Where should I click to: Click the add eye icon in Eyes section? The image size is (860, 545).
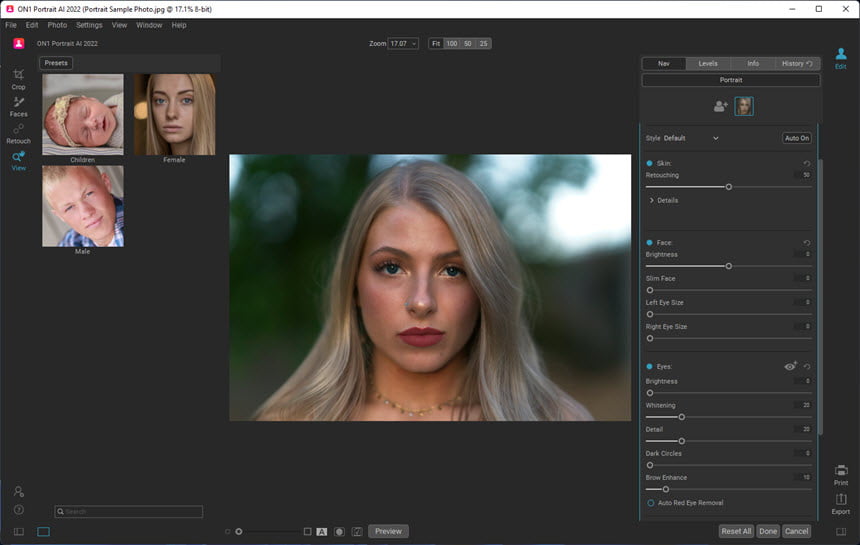[790, 366]
